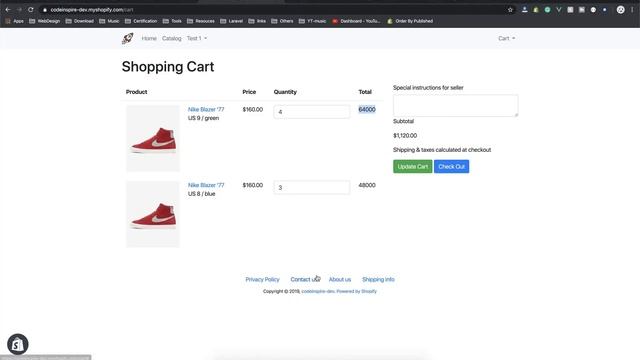The width and height of the screenshot is (640, 360).
Task: Open the codeinspire-dev footer link
Action: [x=318, y=291]
